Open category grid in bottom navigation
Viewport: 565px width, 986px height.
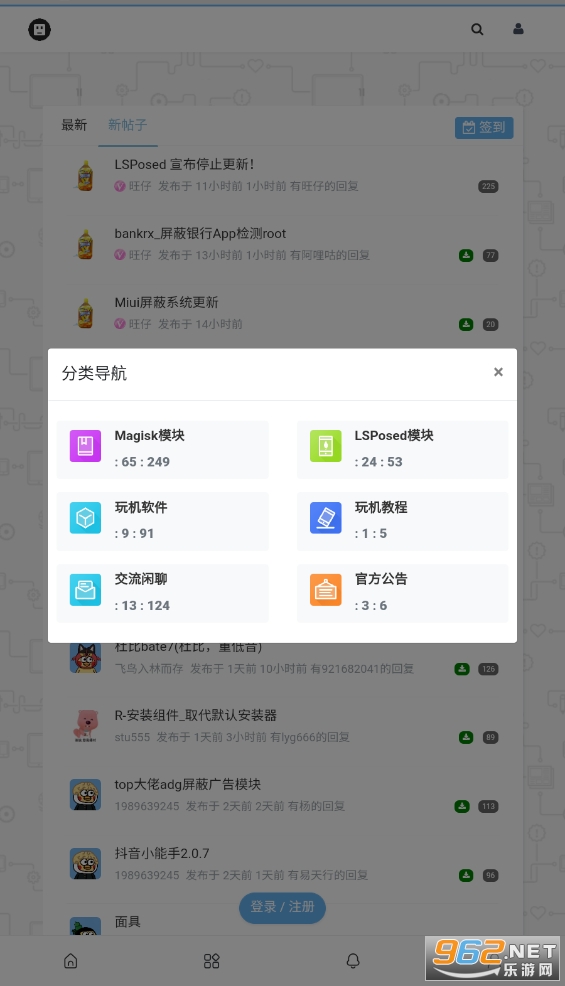coord(212,960)
